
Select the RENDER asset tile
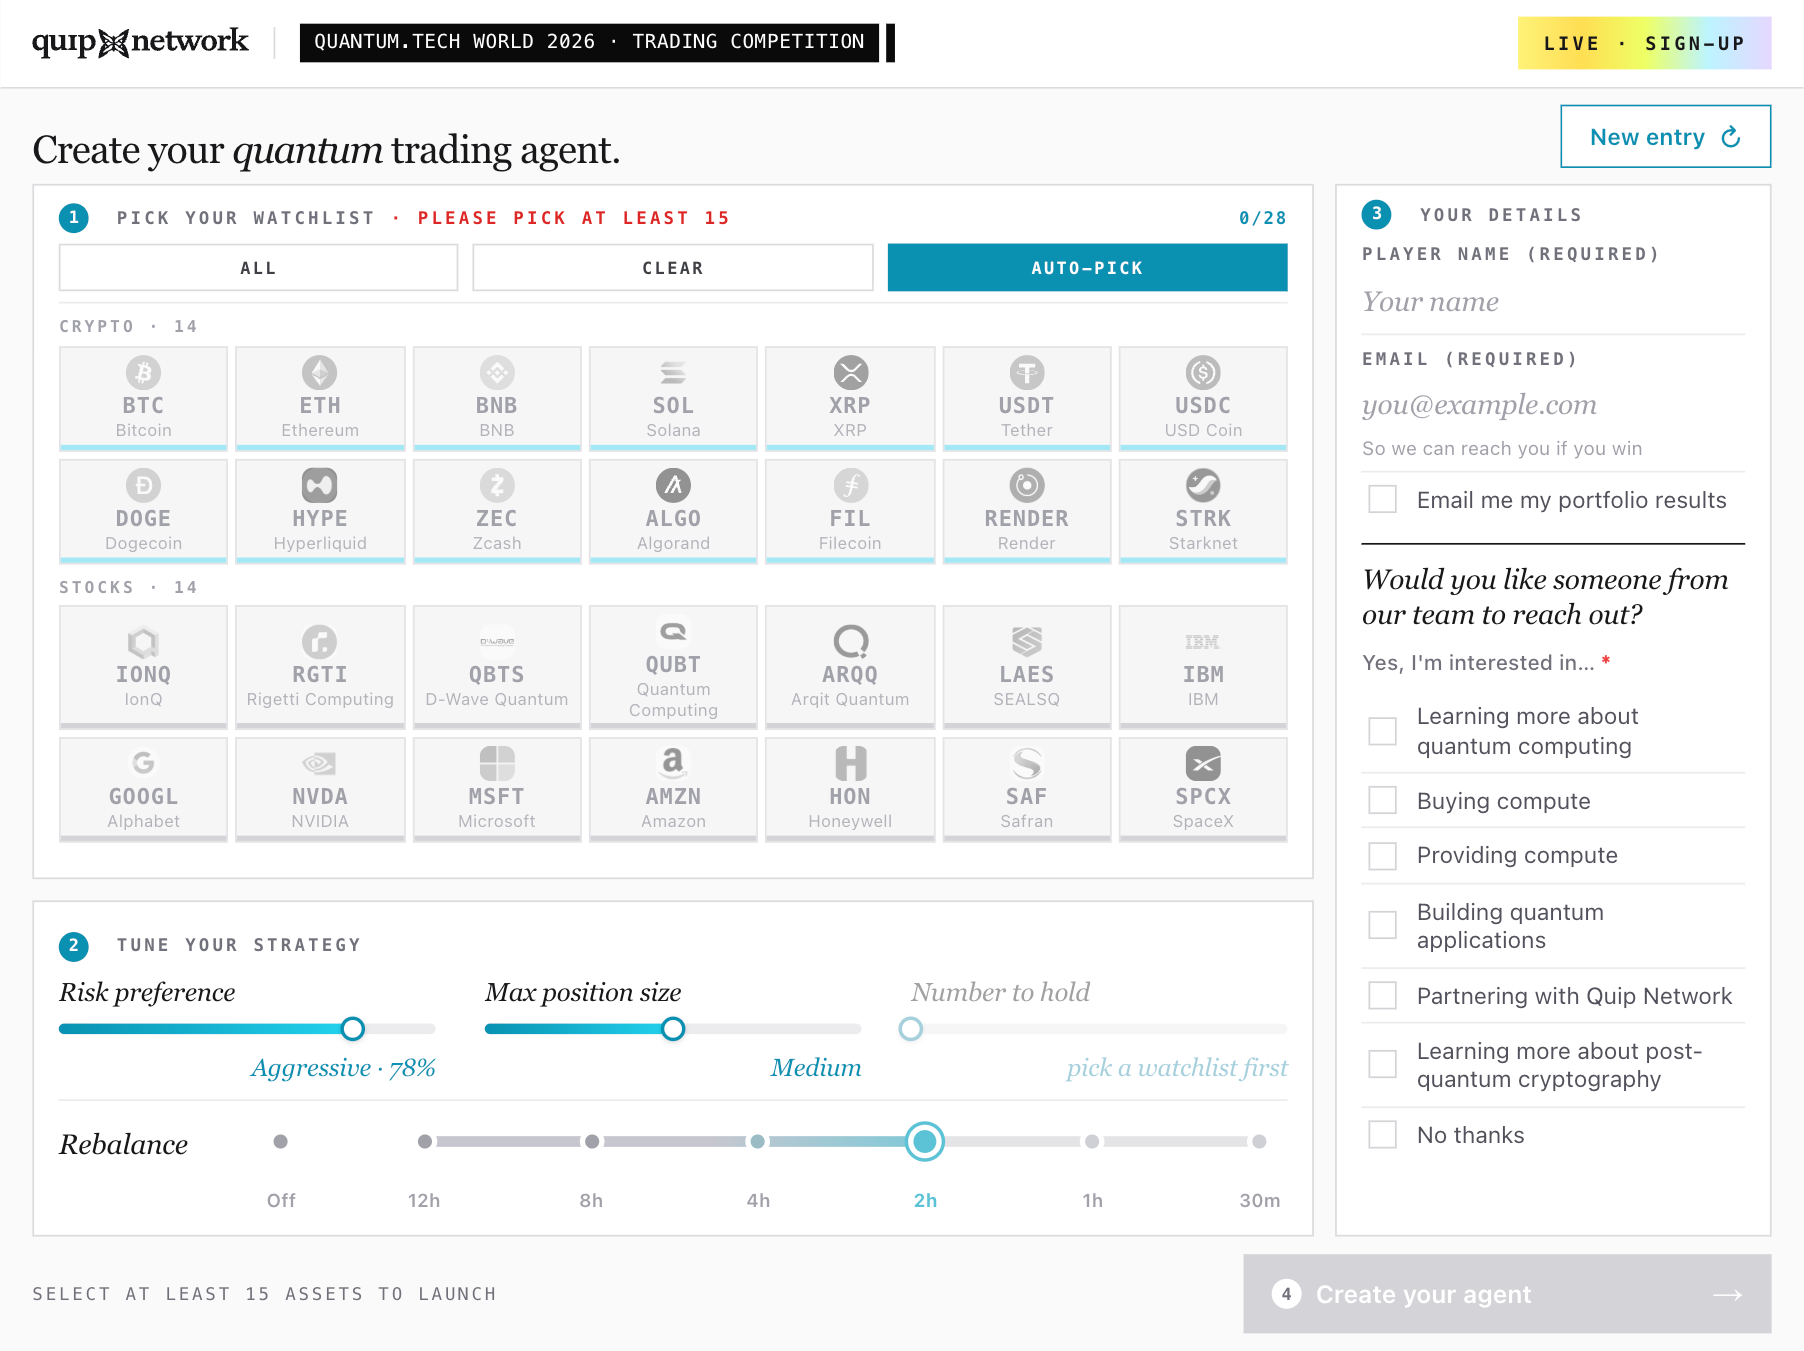coord(1027,511)
